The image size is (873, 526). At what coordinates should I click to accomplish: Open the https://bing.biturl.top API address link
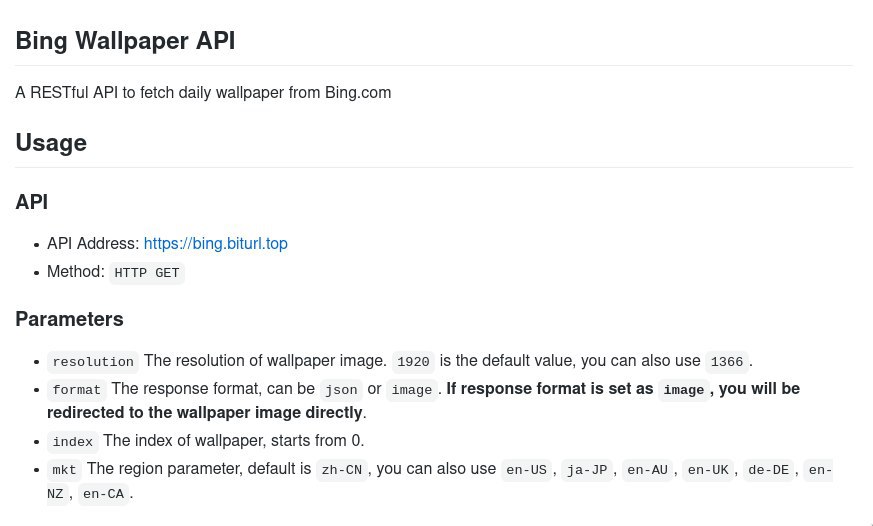coord(215,244)
